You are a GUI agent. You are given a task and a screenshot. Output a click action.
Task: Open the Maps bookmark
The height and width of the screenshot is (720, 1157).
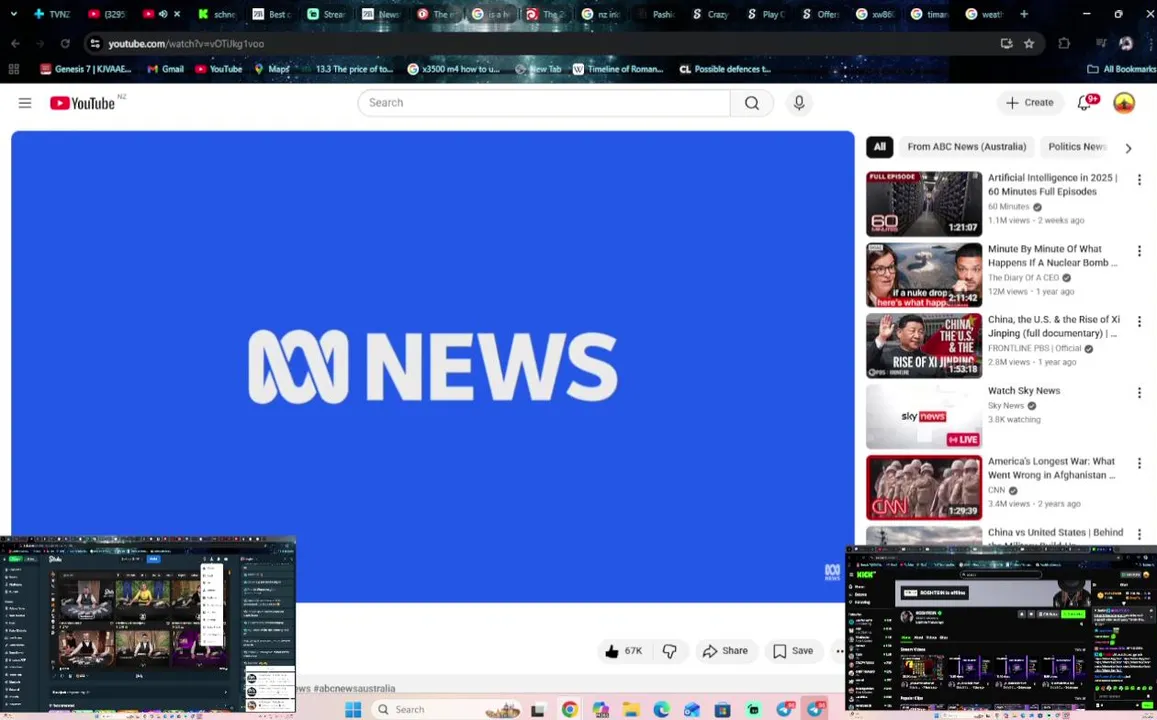coord(272,69)
